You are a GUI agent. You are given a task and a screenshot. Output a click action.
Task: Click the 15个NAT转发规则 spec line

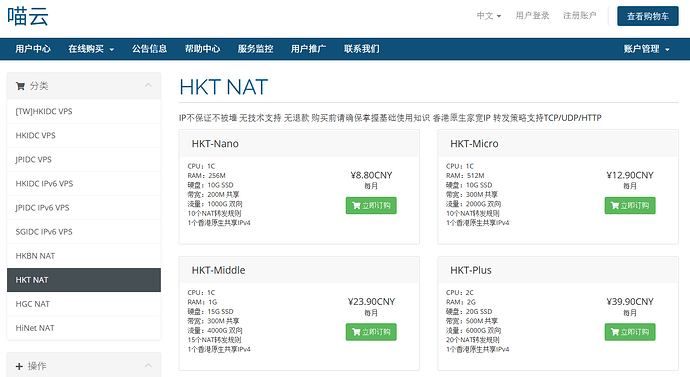214,340
